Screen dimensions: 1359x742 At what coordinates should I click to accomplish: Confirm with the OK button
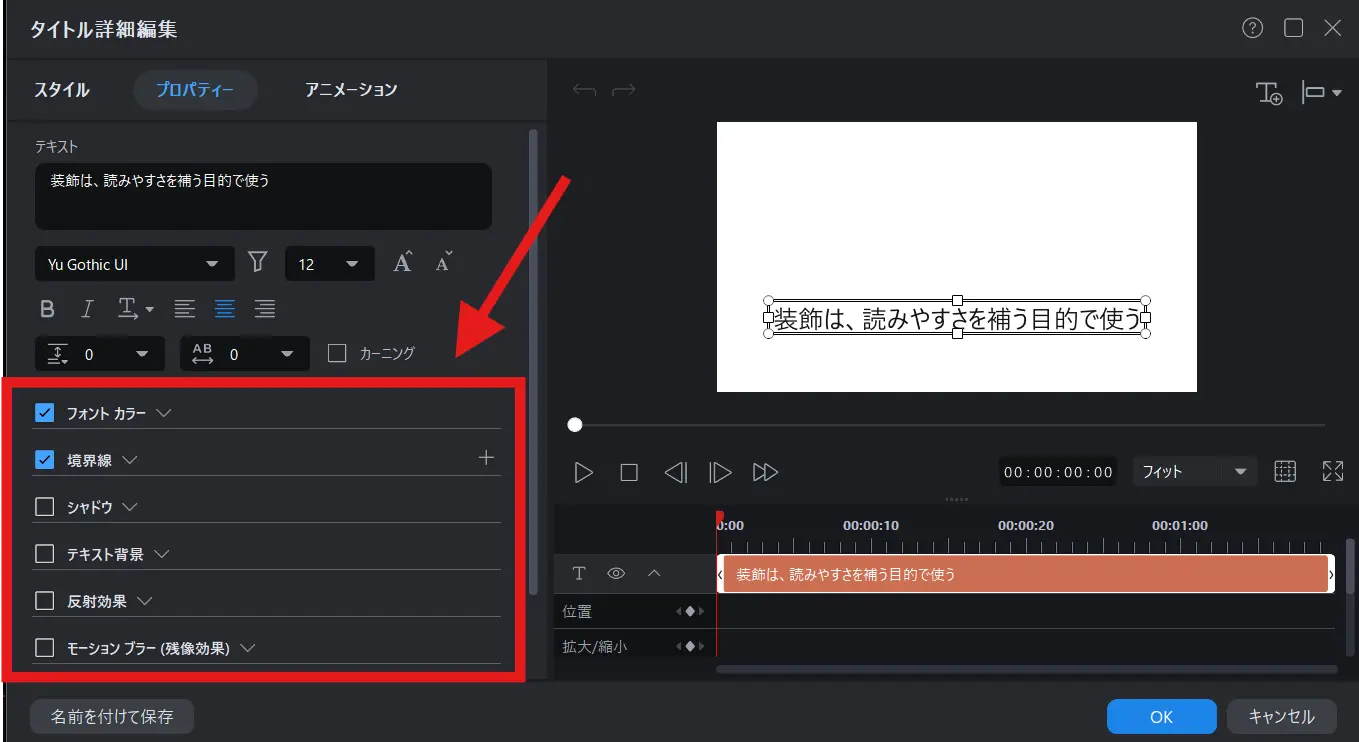(x=1161, y=717)
